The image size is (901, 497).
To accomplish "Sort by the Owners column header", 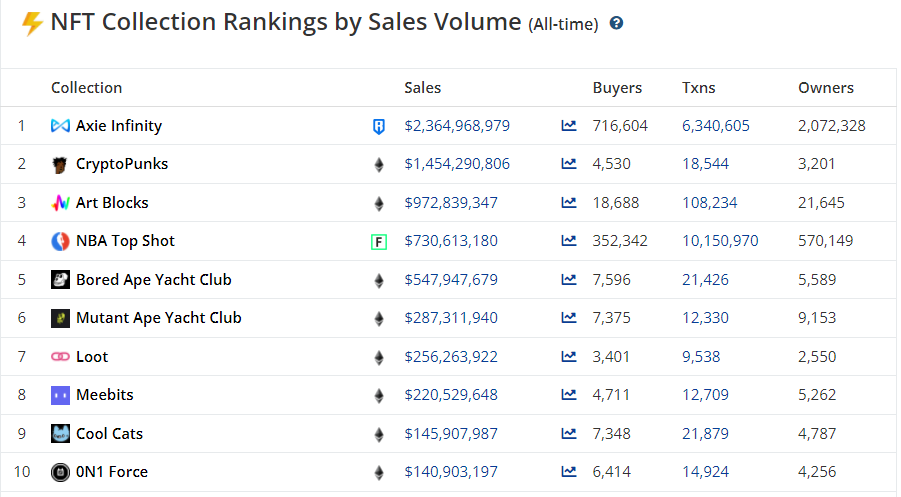I will [x=825, y=88].
